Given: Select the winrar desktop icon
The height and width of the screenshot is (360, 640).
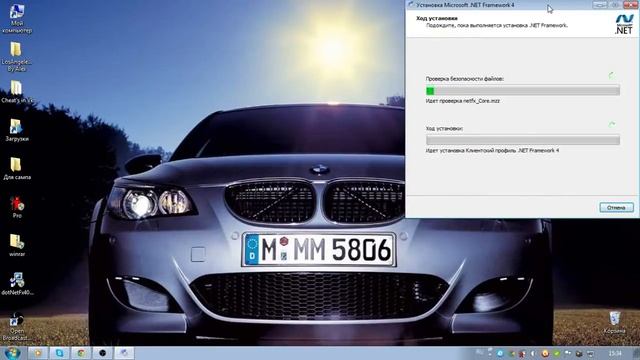Looking at the screenshot, I should [x=17, y=245].
